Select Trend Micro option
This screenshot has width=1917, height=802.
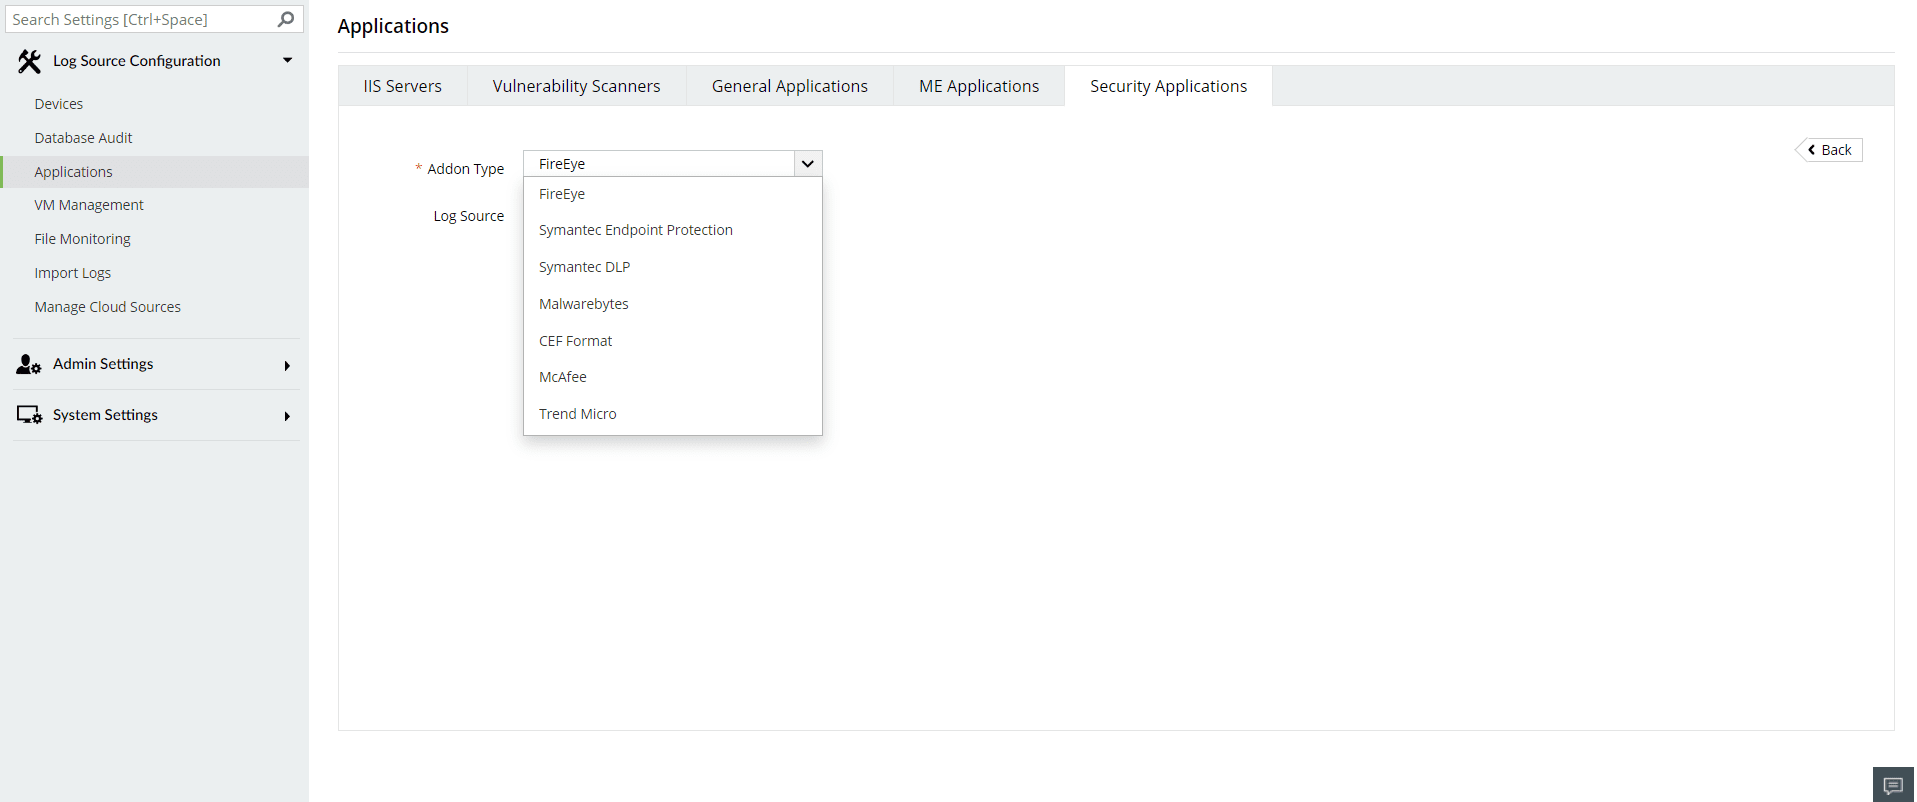coord(673,414)
